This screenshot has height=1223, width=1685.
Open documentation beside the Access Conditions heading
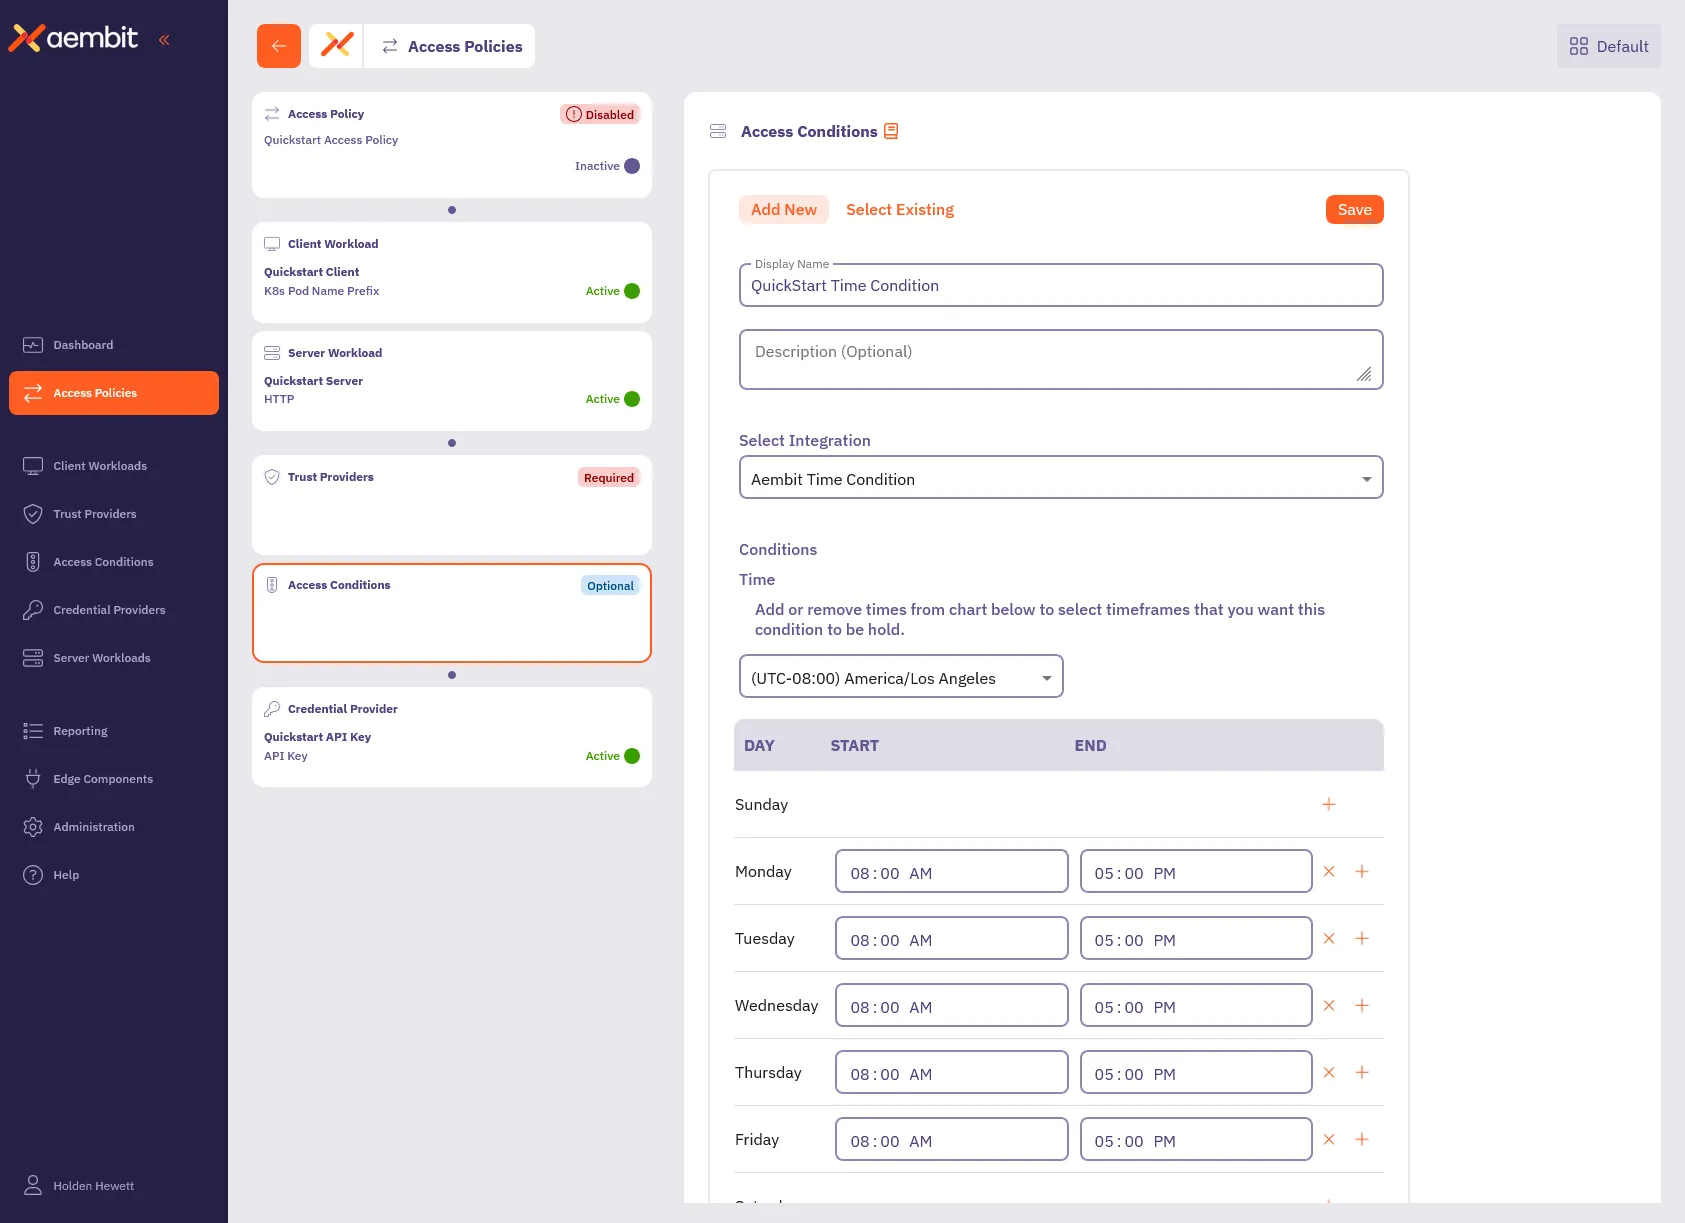891,130
